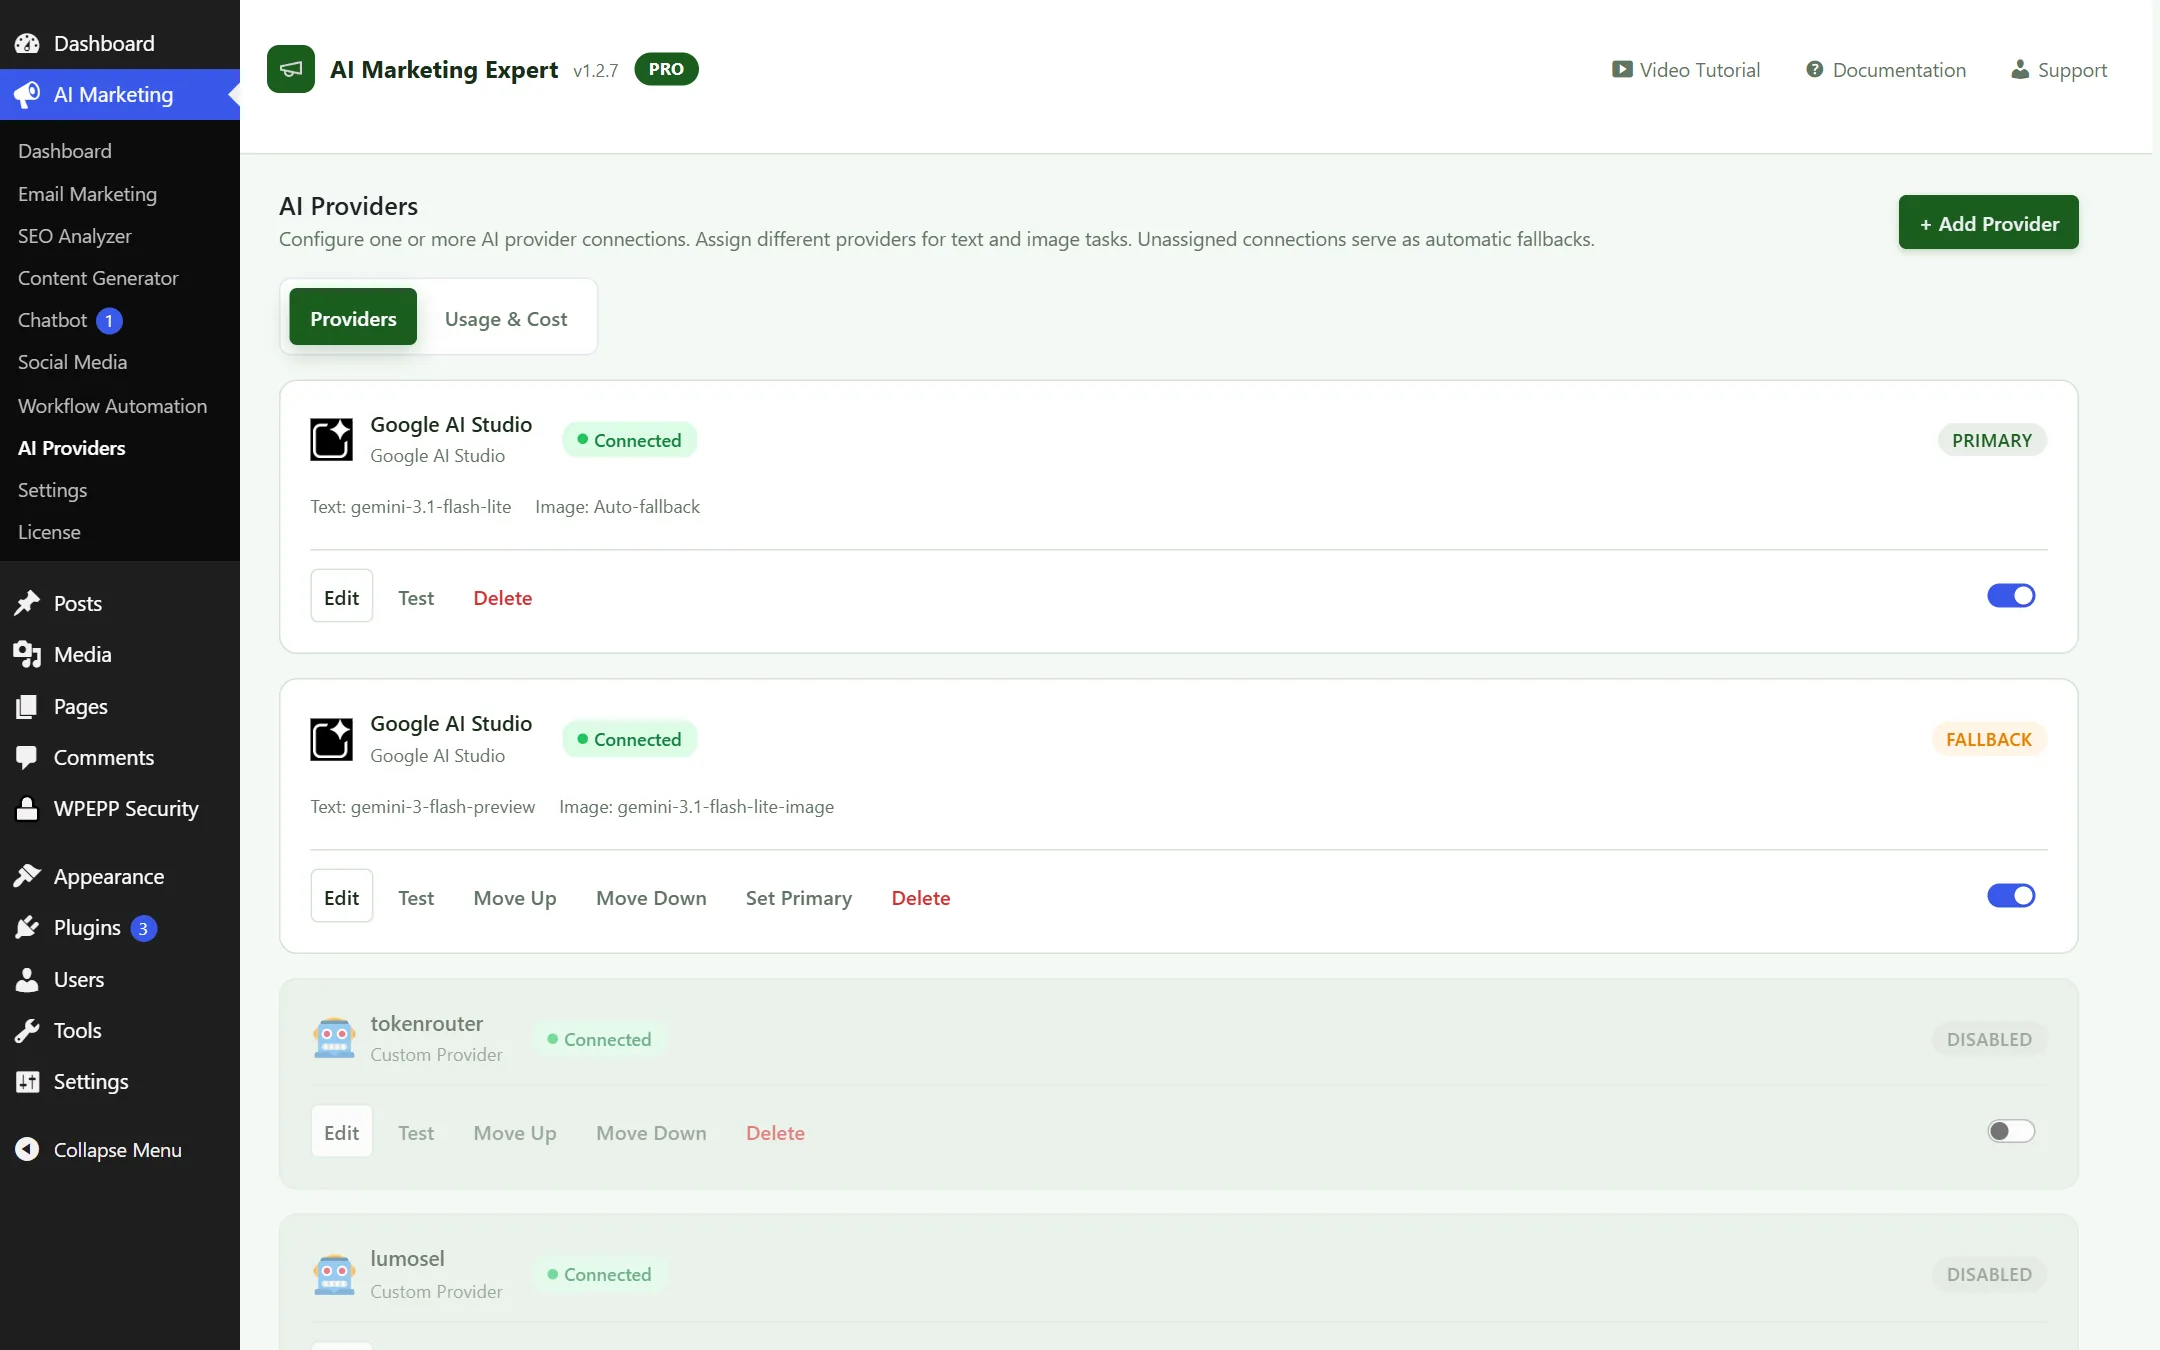Click the Plugins plug icon
This screenshot has width=2160, height=1350.
(27, 927)
